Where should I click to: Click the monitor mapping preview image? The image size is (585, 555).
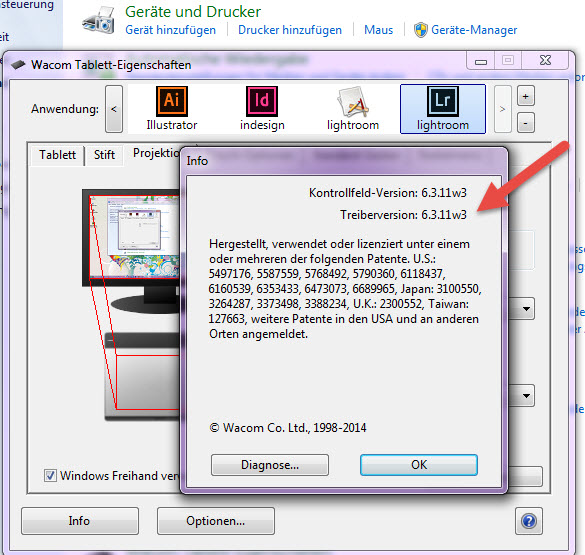click(x=131, y=251)
